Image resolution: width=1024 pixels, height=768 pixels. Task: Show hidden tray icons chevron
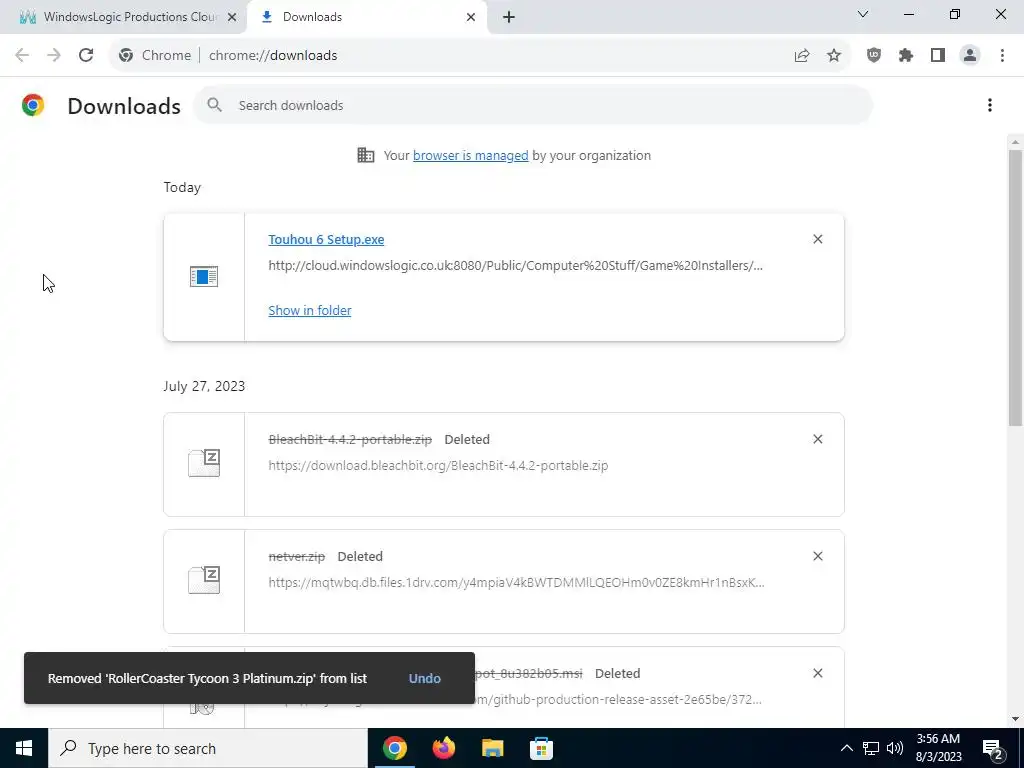[846, 748]
